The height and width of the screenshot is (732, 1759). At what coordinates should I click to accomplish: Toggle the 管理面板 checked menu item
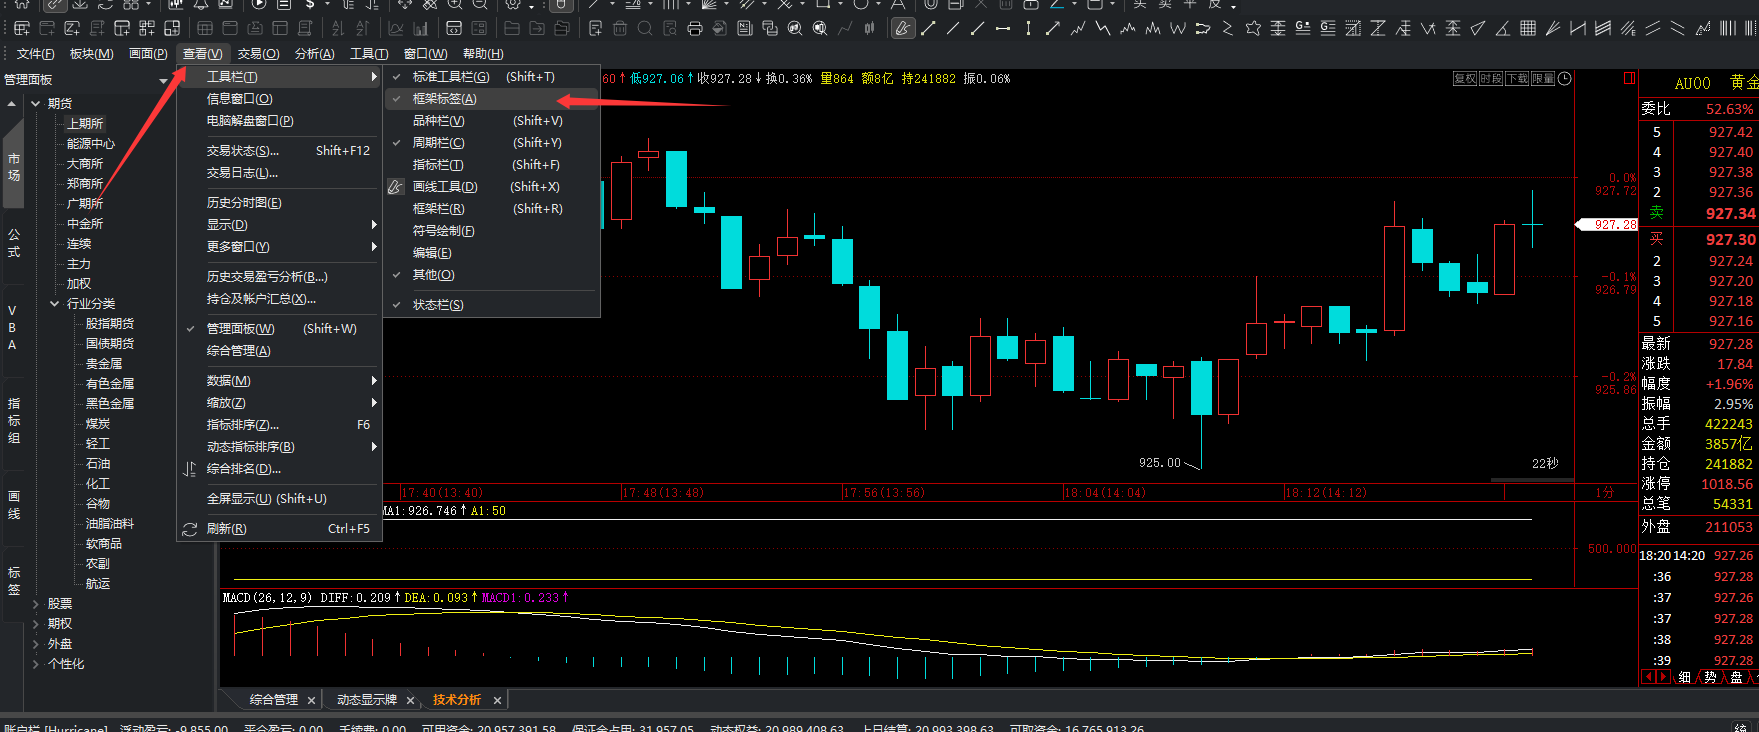[240, 329]
